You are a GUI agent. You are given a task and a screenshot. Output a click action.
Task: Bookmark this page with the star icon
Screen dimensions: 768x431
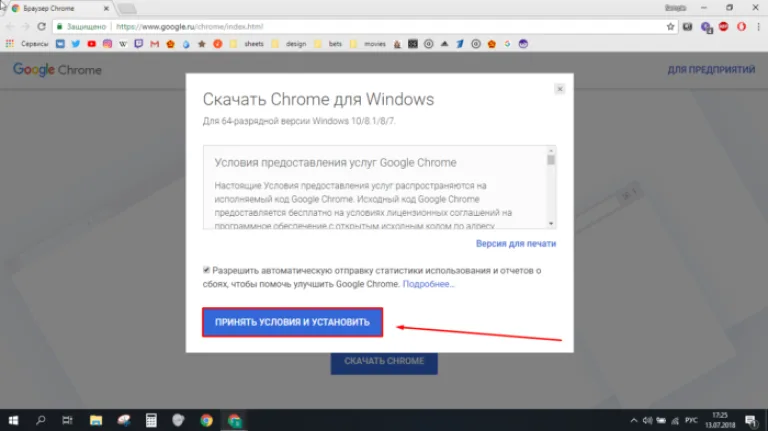pyautogui.click(x=670, y=26)
